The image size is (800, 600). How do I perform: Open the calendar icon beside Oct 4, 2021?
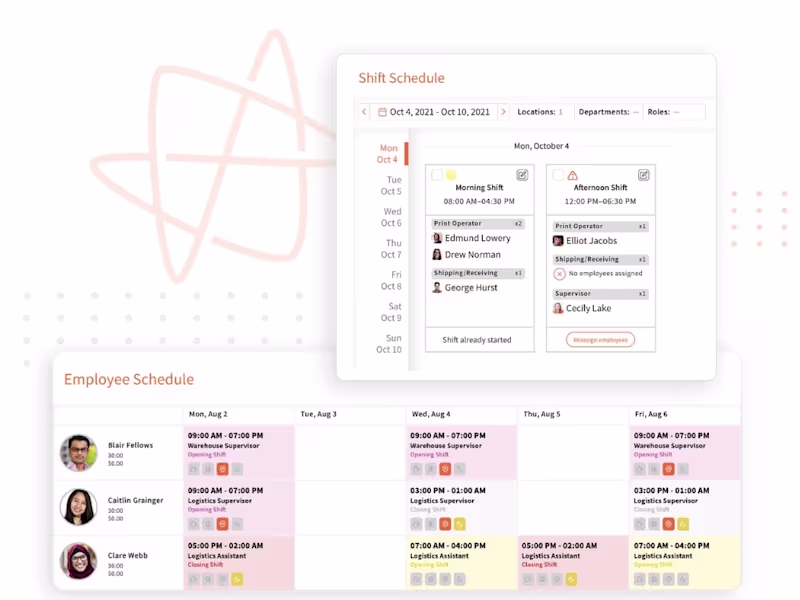pos(382,112)
